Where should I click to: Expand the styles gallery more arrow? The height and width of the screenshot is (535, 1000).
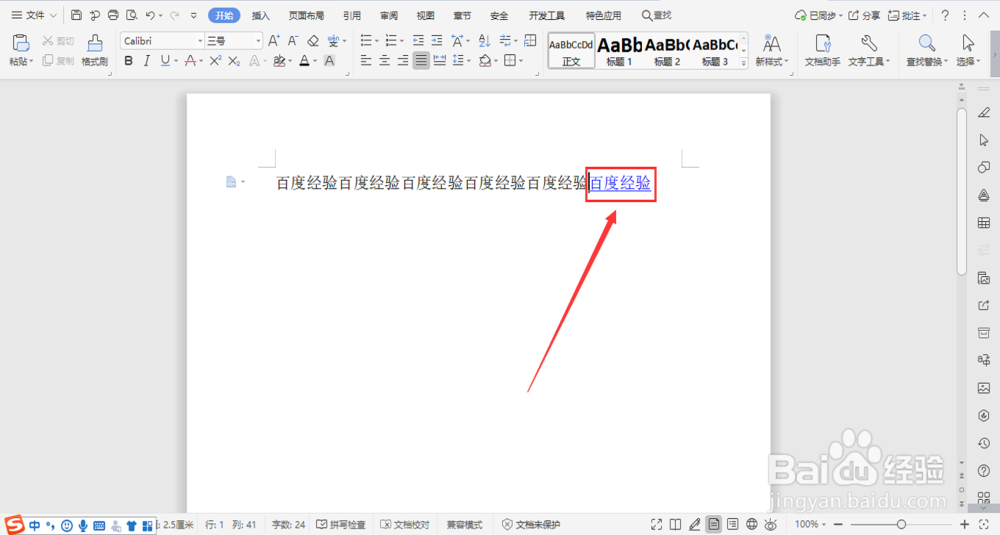(743, 63)
